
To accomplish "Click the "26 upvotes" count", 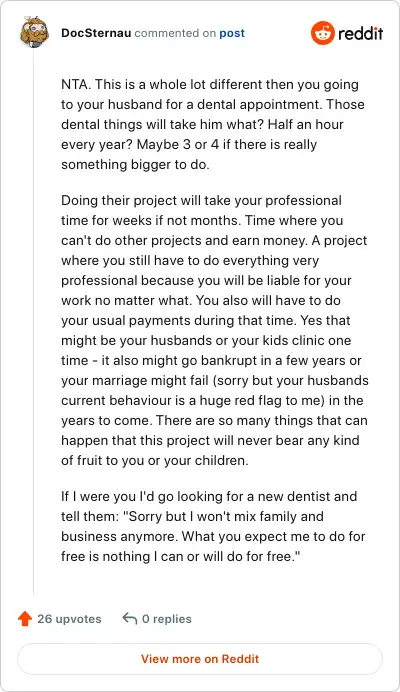I will (69, 619).
